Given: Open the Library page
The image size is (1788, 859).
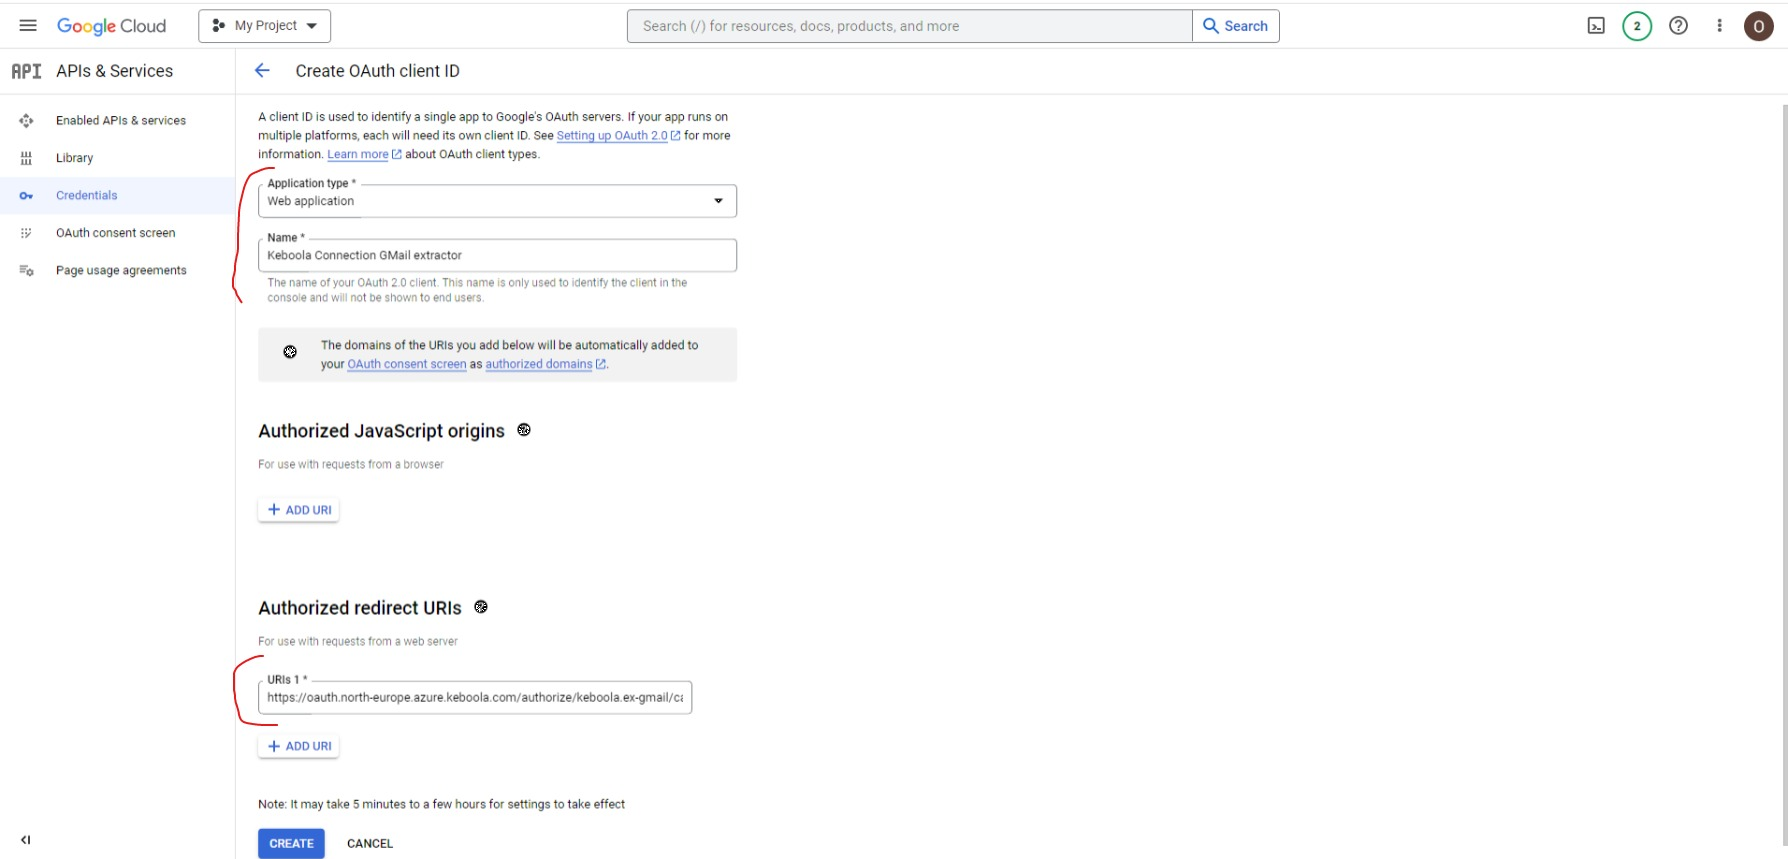Looking at the screenshot, I should point(75,158).
